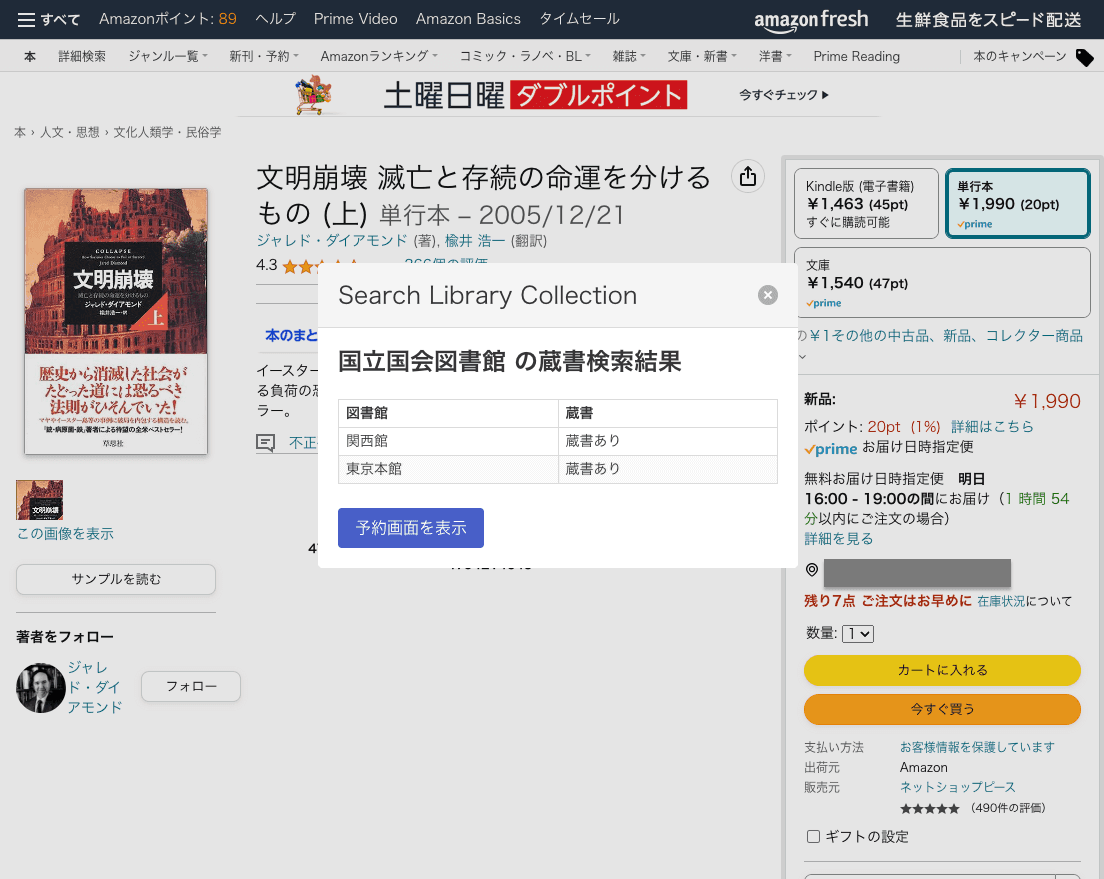
Task: Click the フォロー author button
Action: [x=191, y=687]
